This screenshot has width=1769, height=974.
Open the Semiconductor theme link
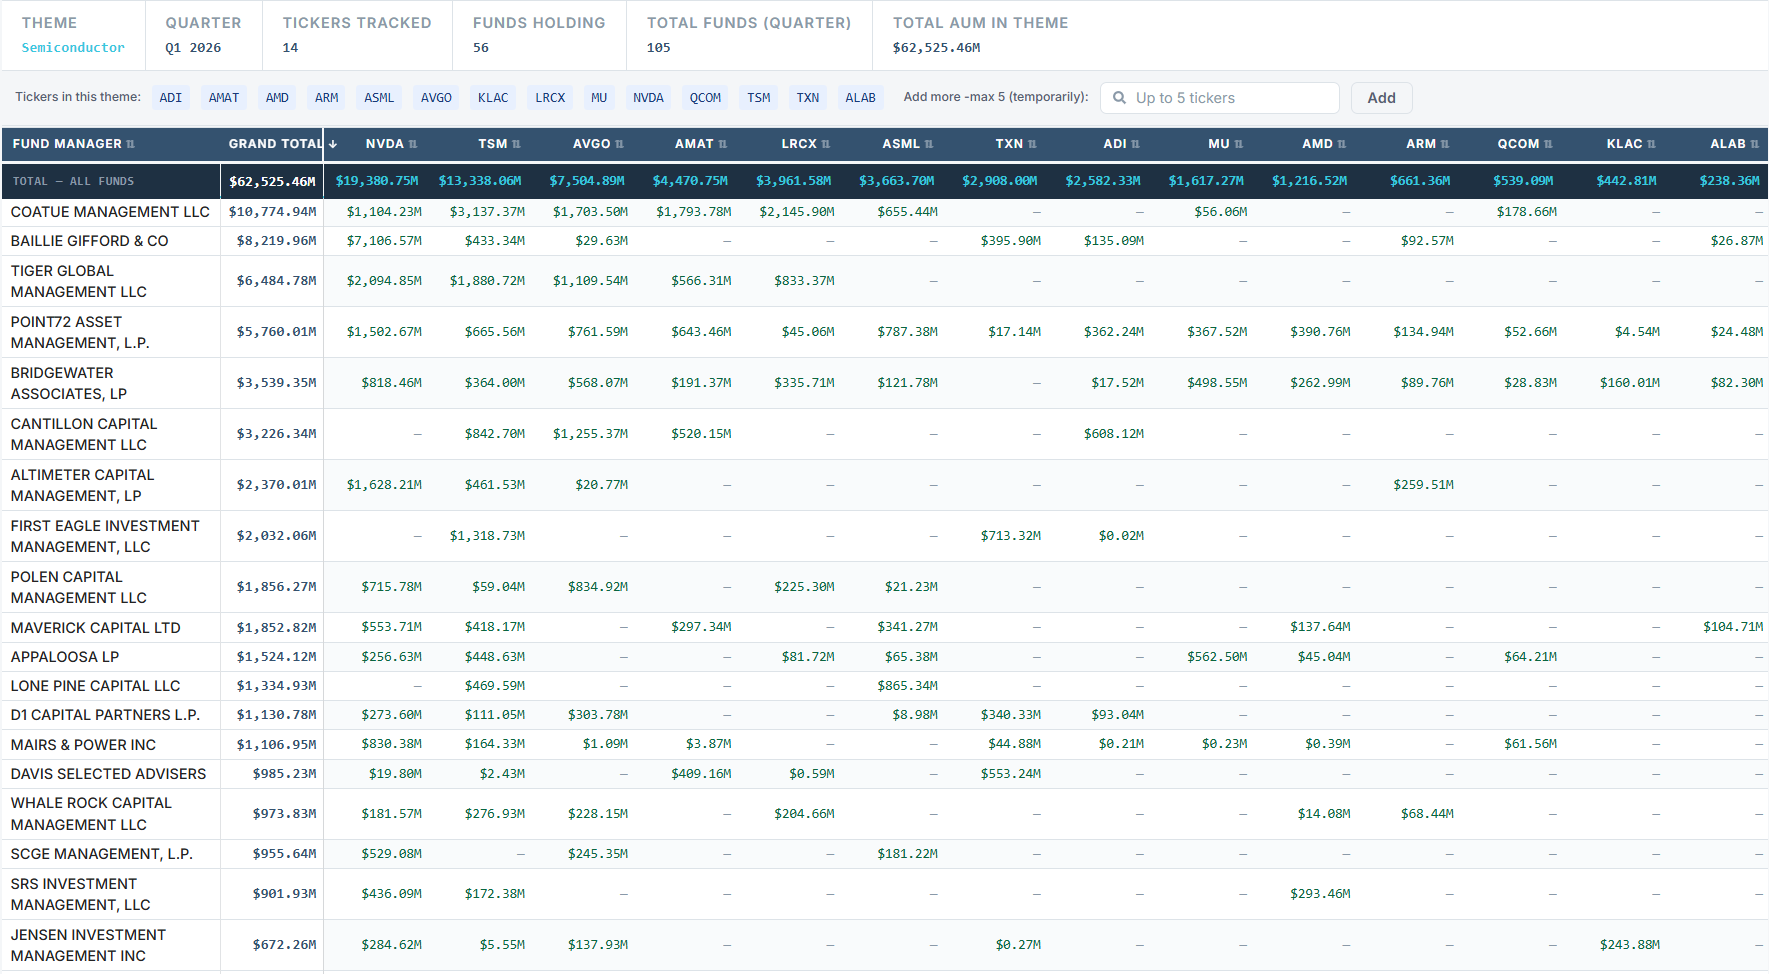click(x=73, y=48)
